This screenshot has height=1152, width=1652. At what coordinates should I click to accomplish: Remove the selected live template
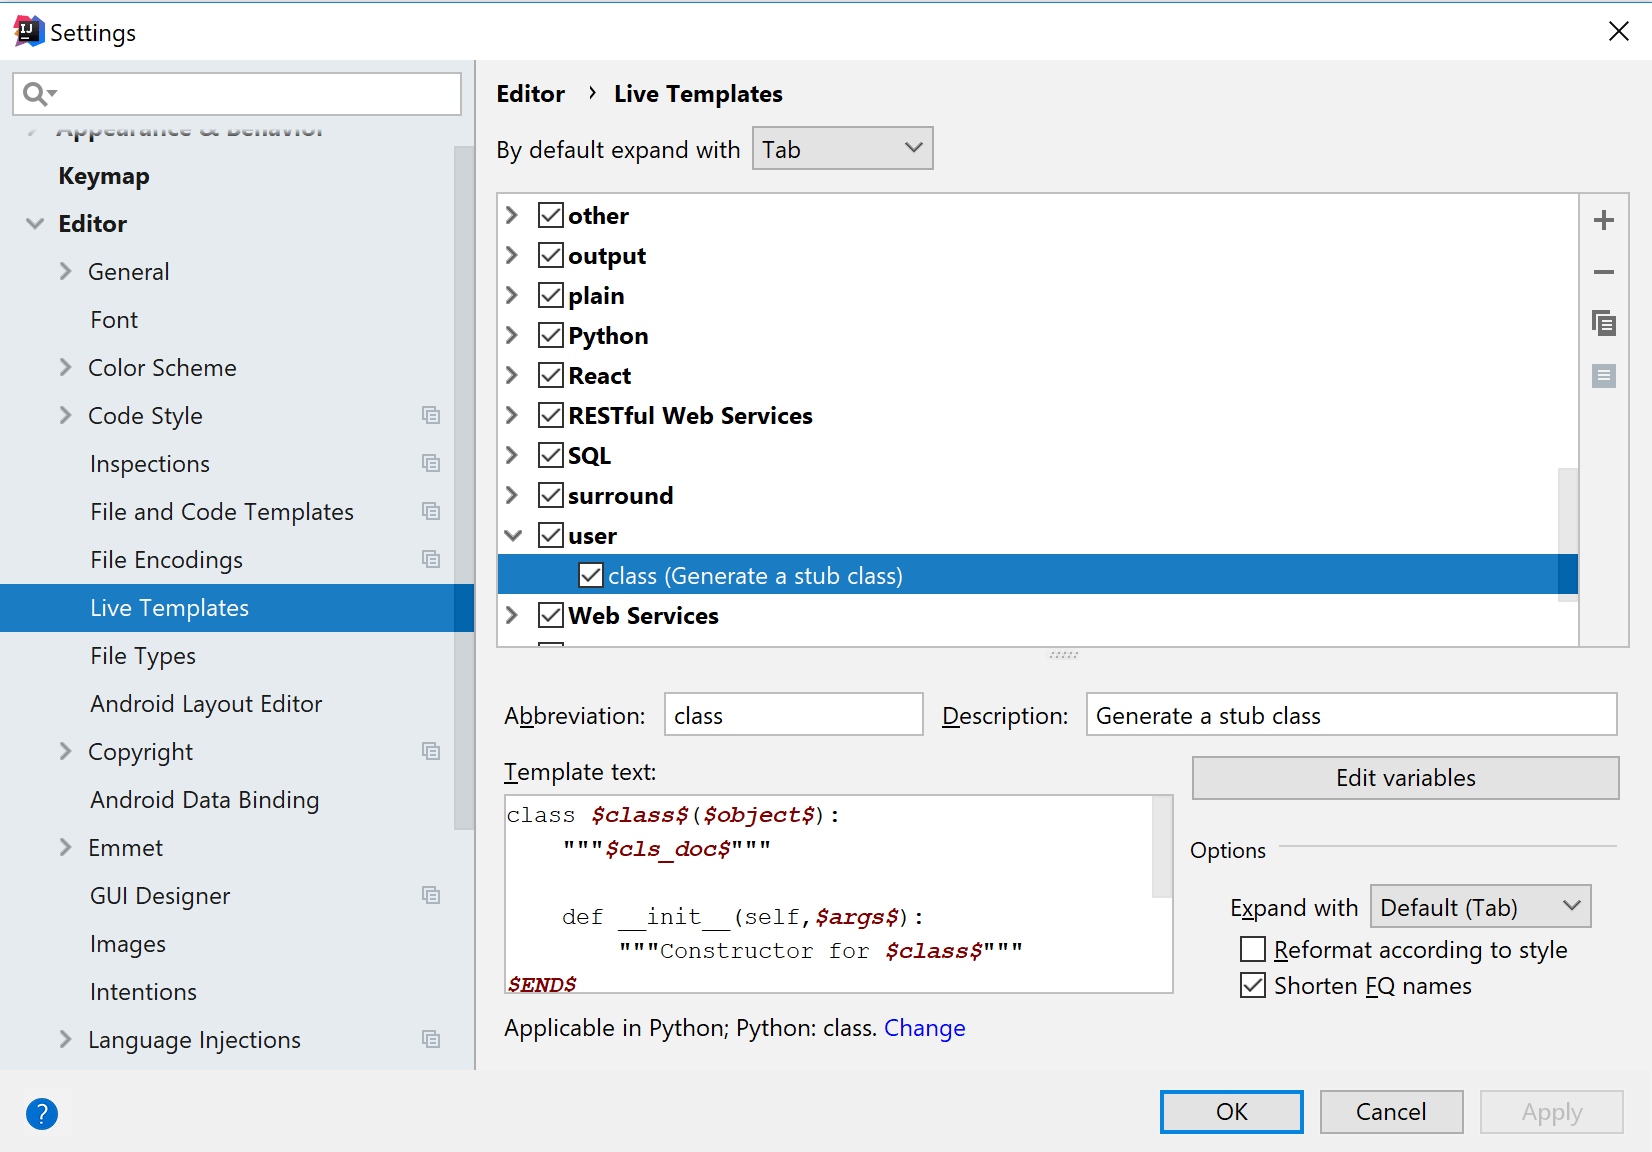coord(1604,271)
